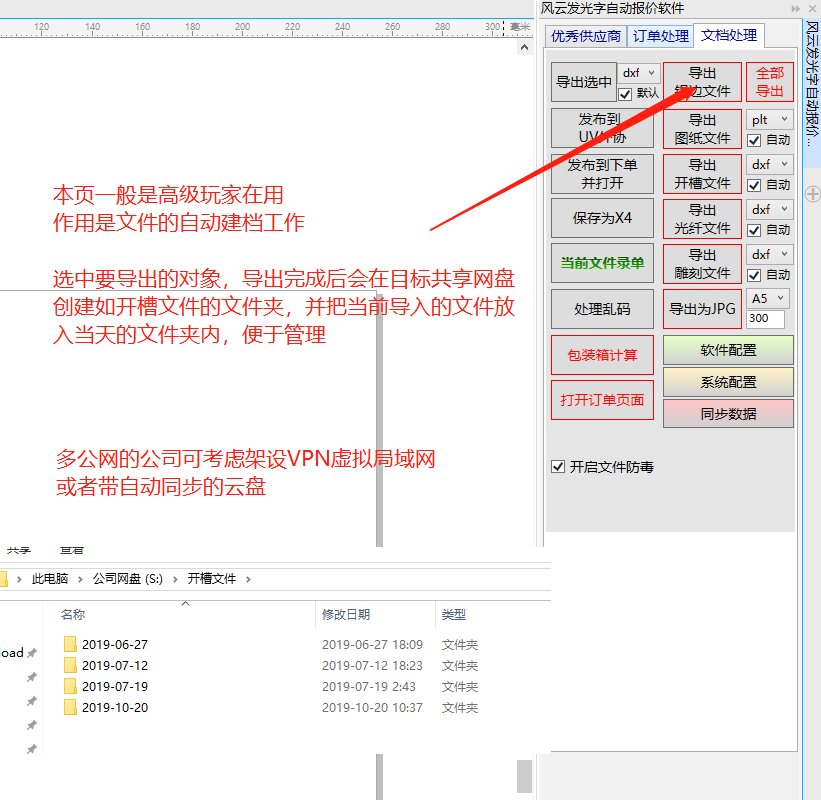Screen dimensions: 821x800
Task: Toggle the 默认 checkbox under 导出选中
Action: point(623,92)
